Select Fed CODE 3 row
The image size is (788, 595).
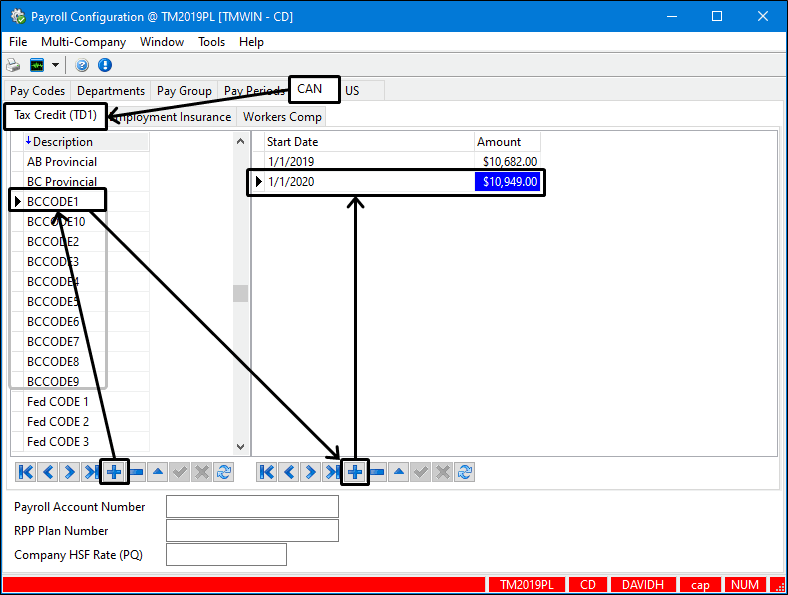86,442
